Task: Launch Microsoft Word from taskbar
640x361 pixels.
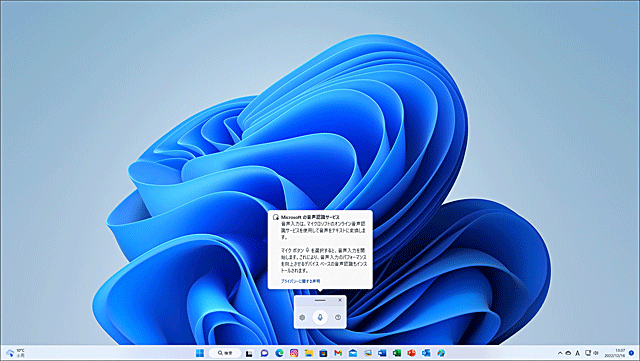Action: pos(382,353)
